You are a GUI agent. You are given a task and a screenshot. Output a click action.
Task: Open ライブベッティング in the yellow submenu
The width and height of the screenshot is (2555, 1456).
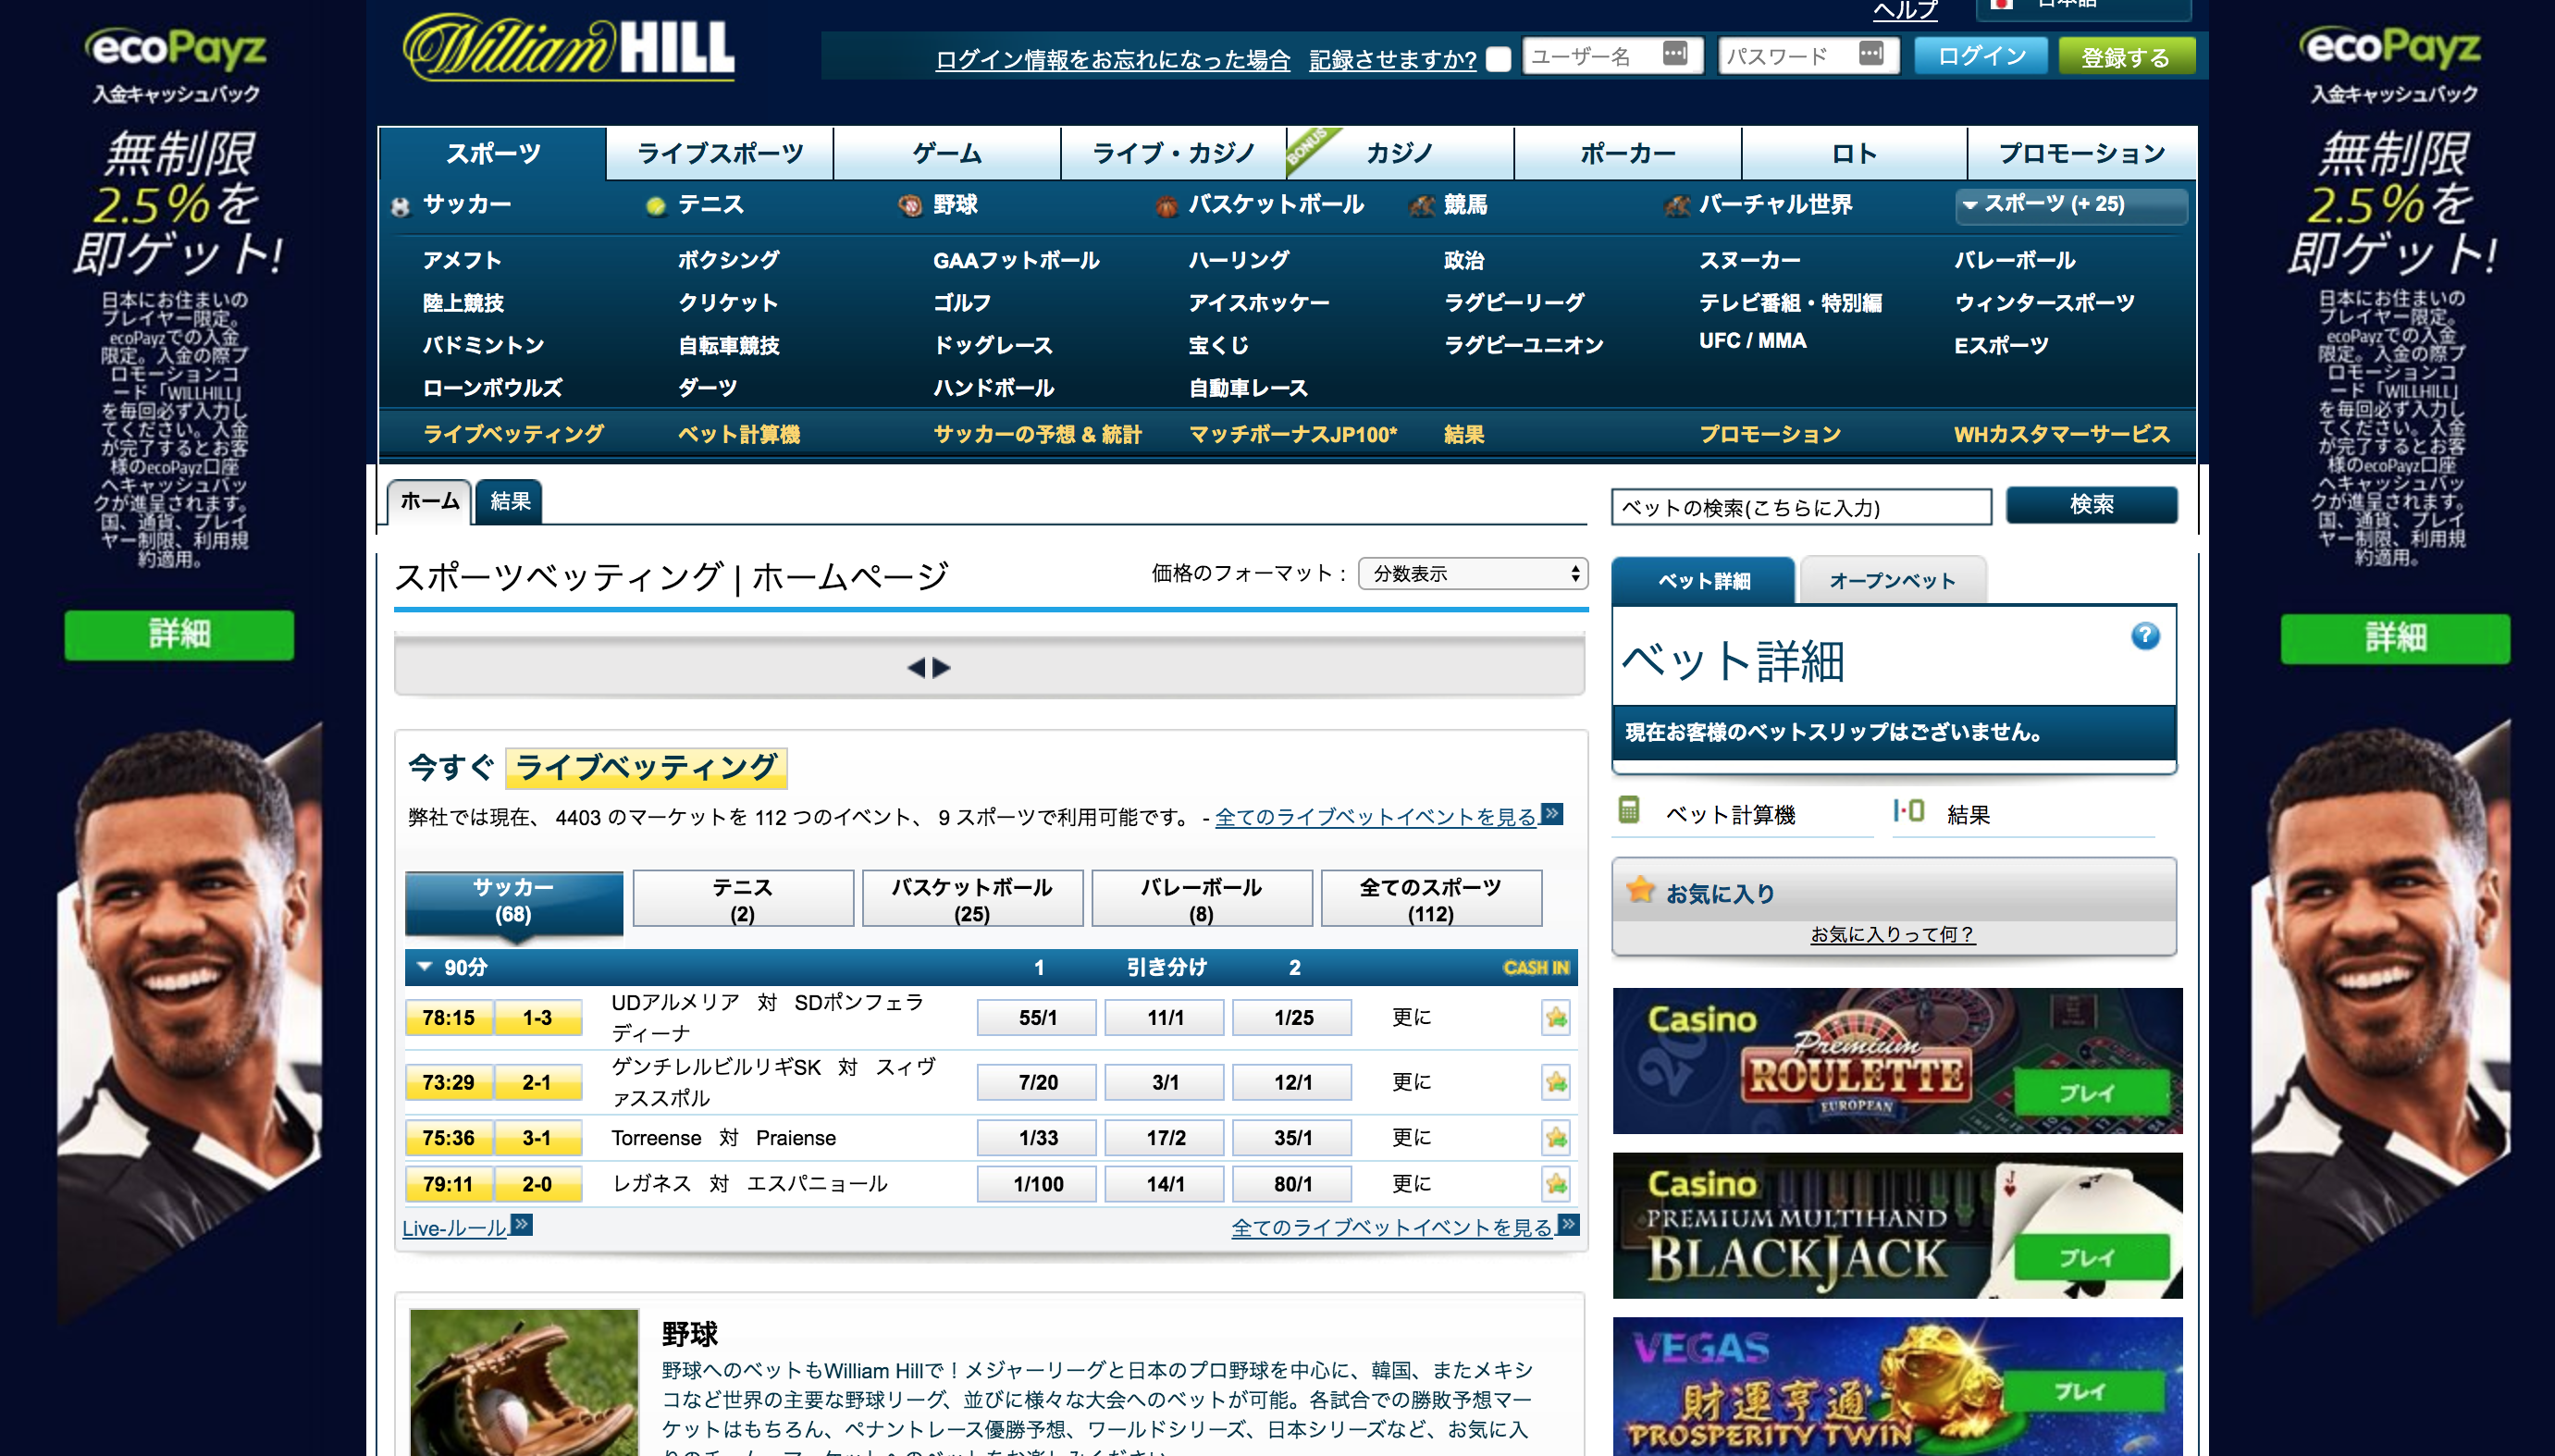[x=513, y=434]
